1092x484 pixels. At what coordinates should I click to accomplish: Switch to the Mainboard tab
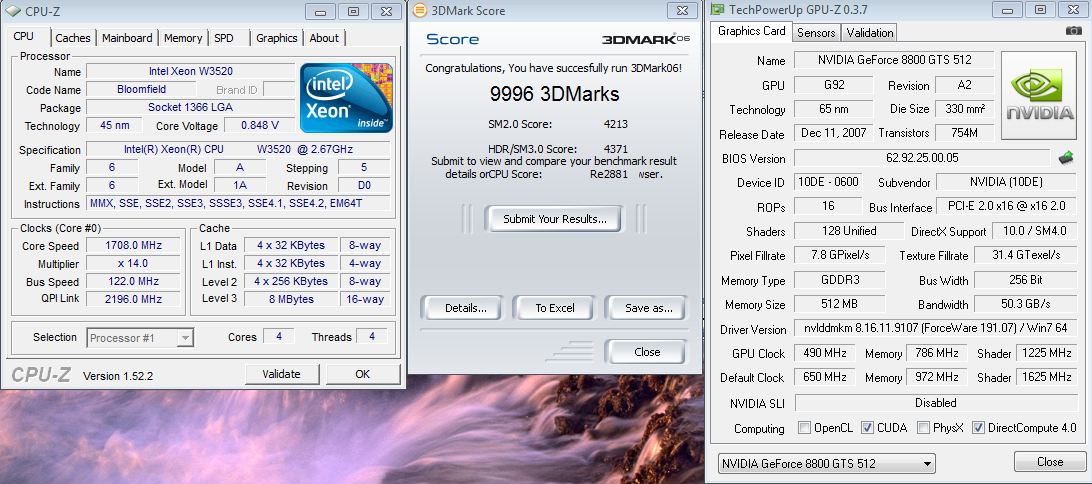(127, 38)
